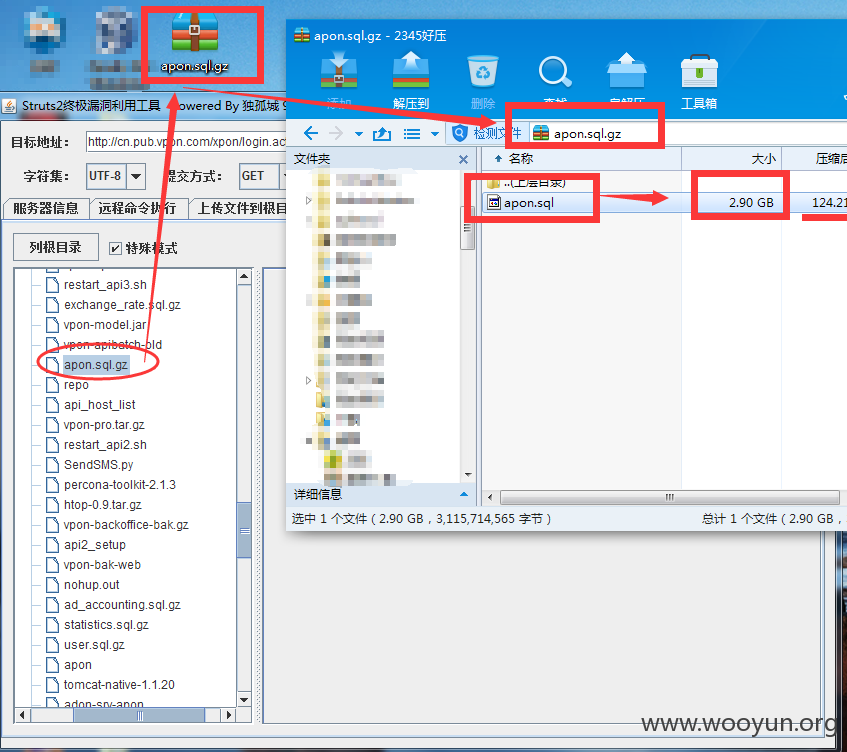
Task: Switch to 上传文件到根目录 tab
Action: coord(238,209)
